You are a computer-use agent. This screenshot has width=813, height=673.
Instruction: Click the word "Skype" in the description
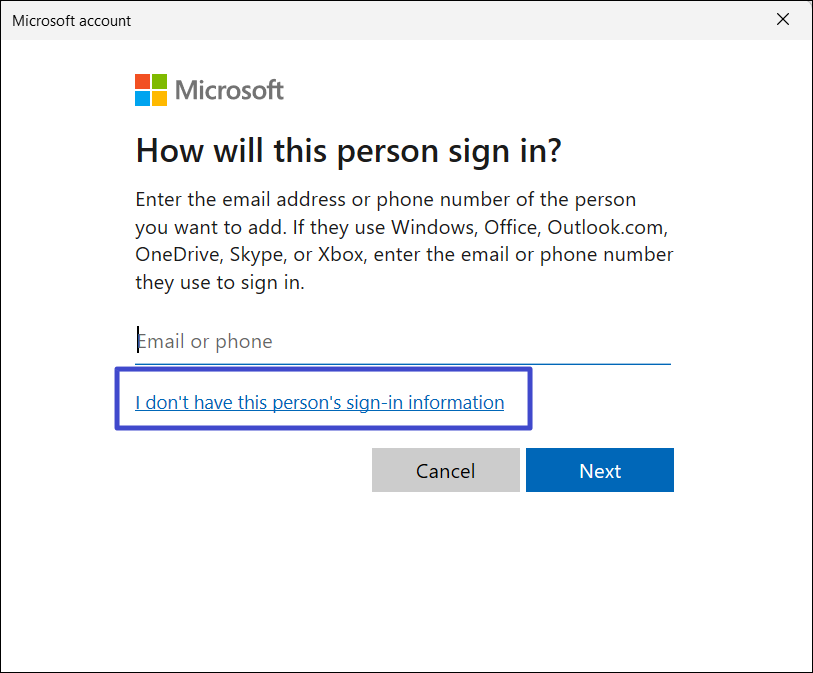(257, 254)
